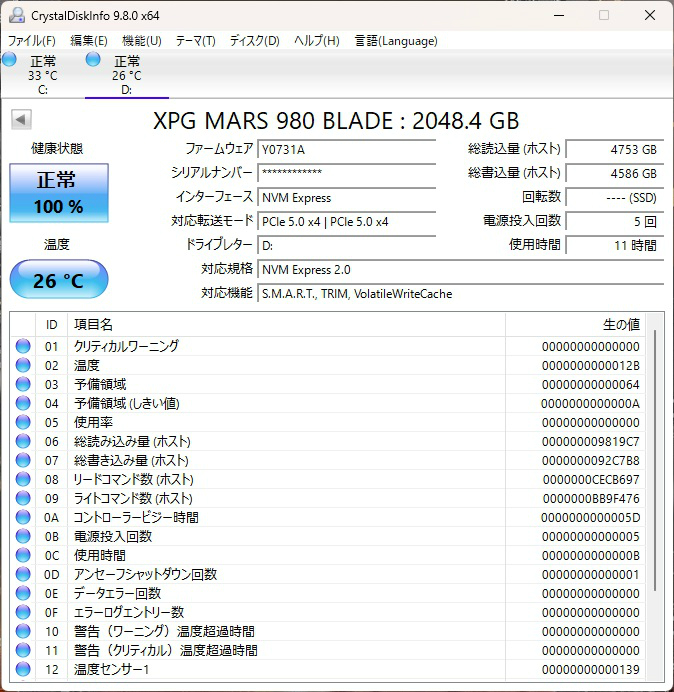Click total host writes value 4586 GB
Viewport: 674px width, 692px height.
tap(615, 173)
